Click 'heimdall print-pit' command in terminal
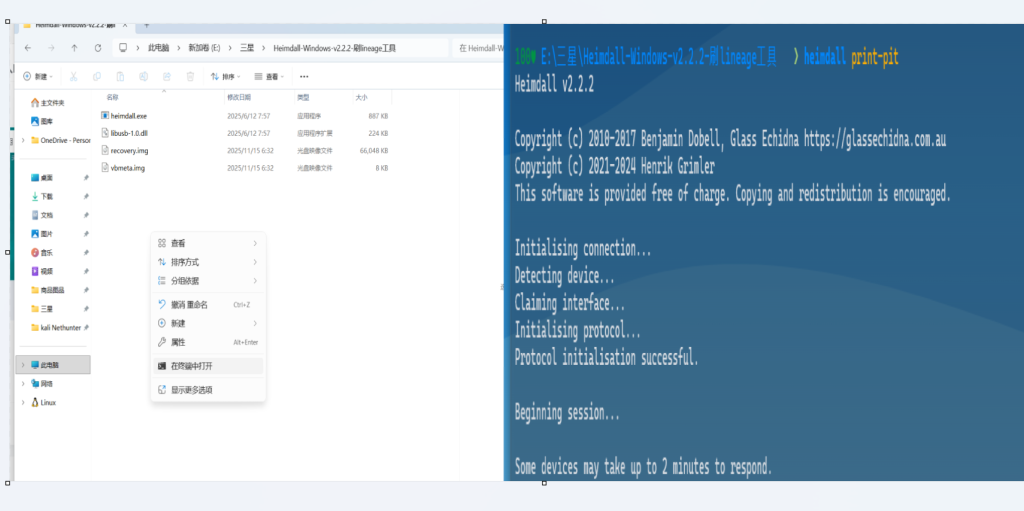 click(852, 58)
